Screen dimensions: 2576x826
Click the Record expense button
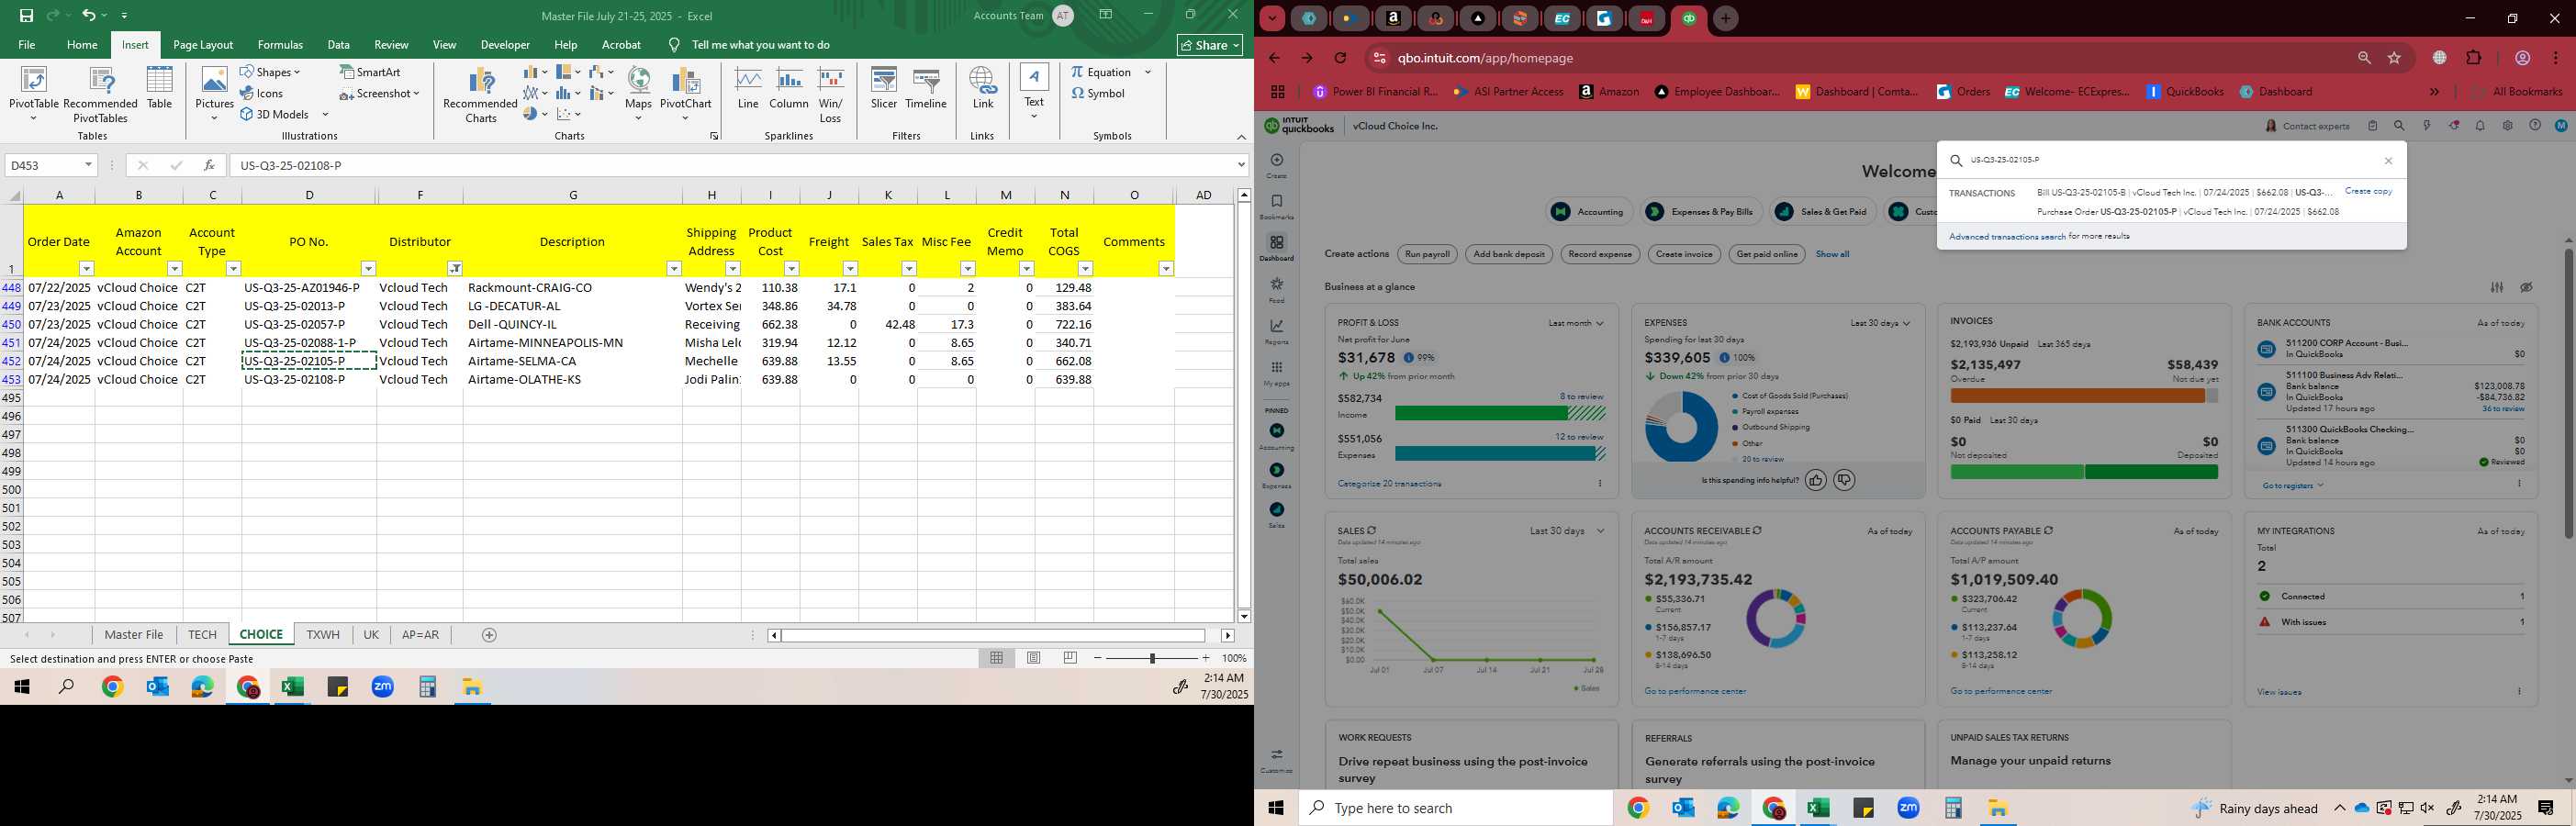(x=1600, y=254)
